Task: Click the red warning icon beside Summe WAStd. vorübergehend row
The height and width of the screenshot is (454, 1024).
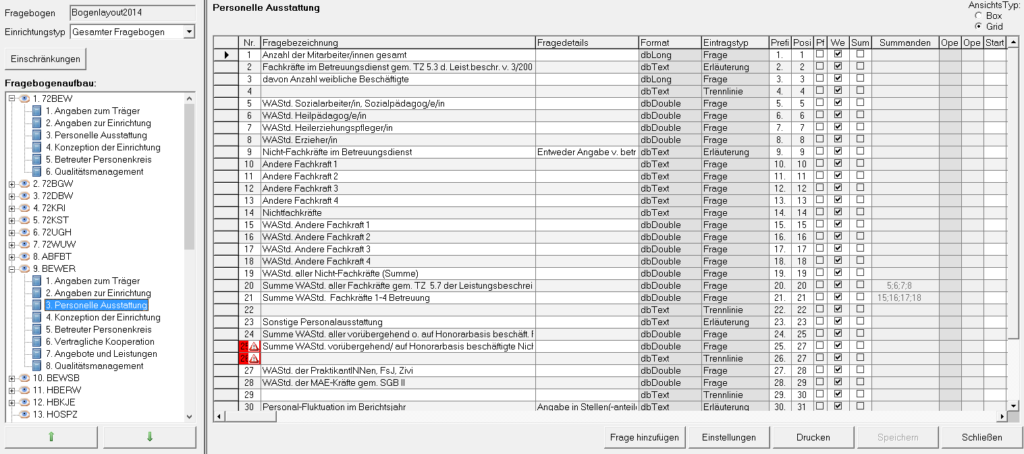Action: tap(254, 346)
